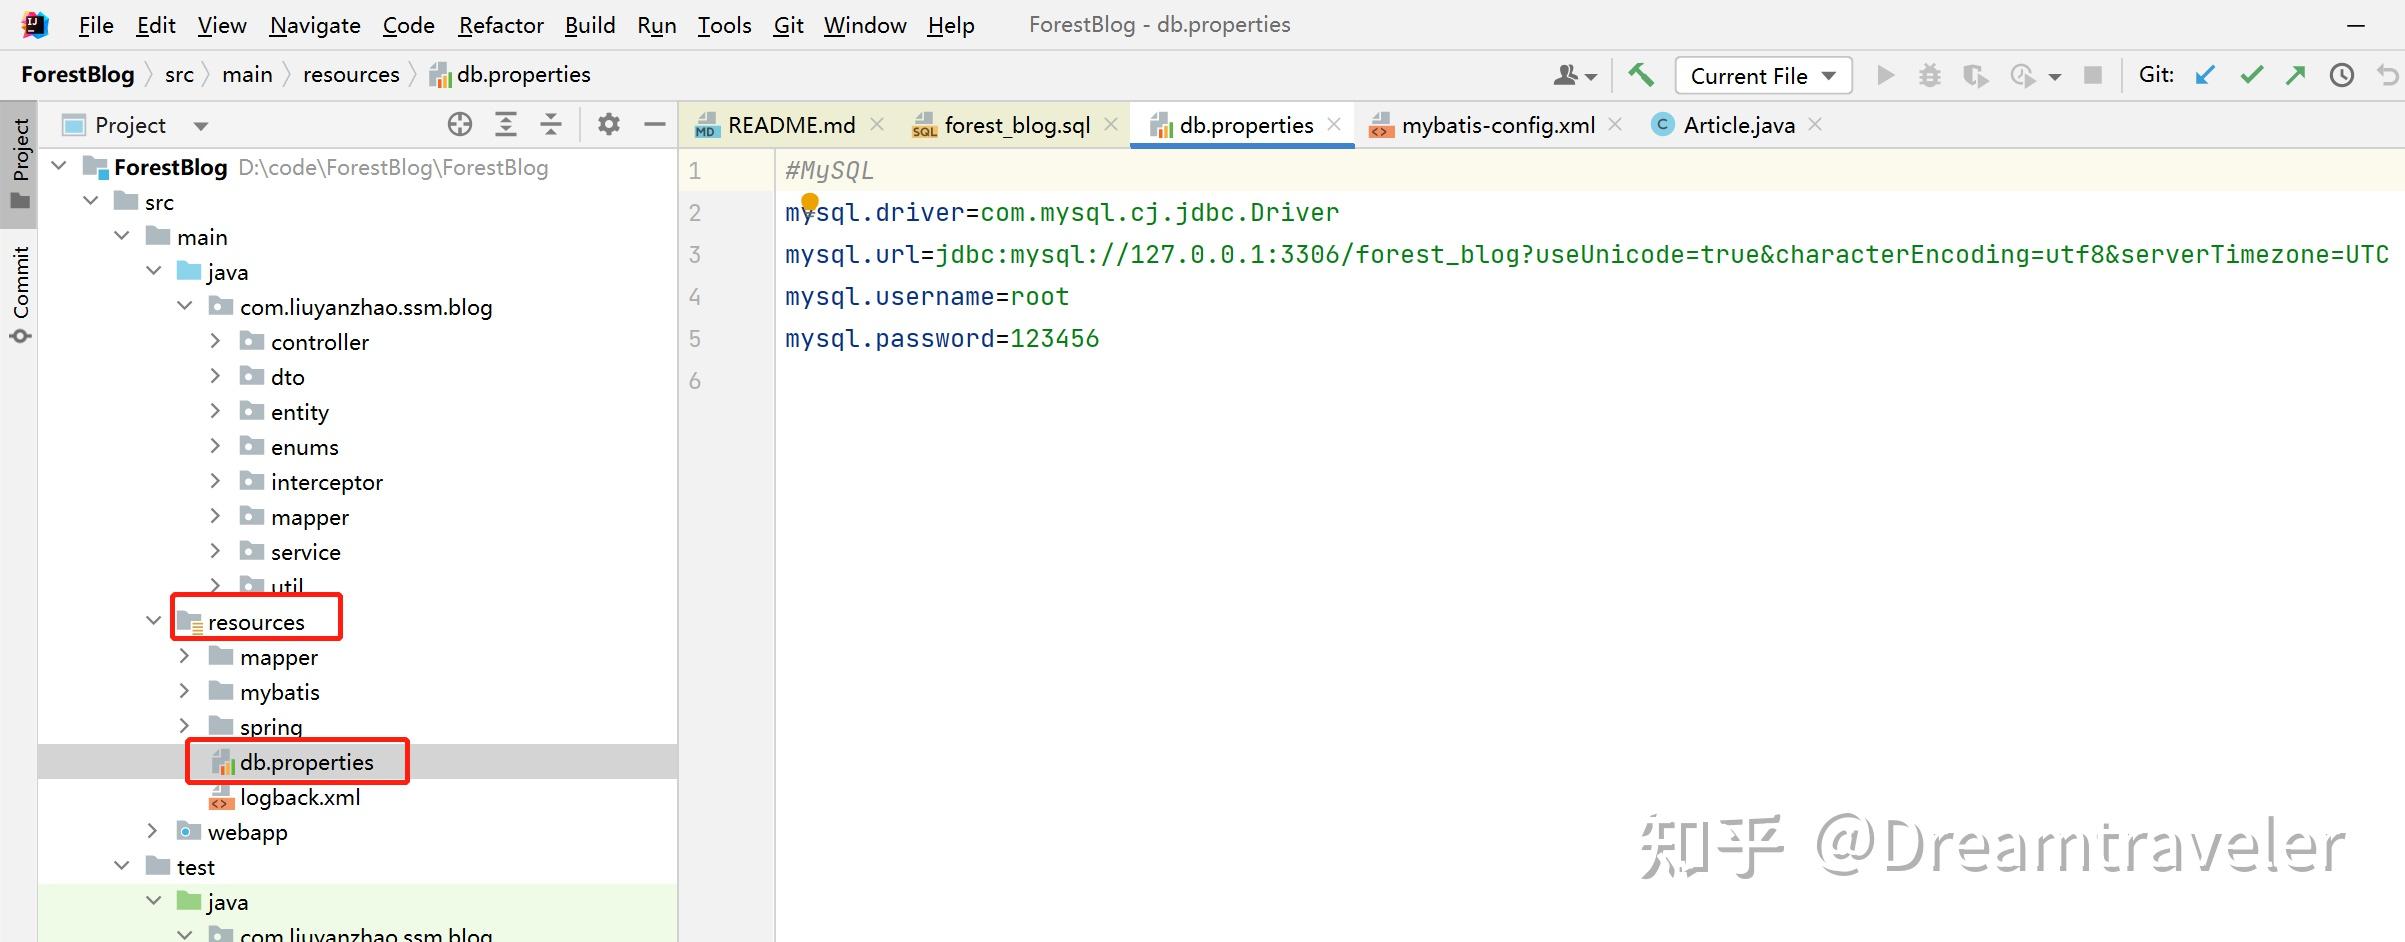Viewport: 2405px width, 942px height.
Task: Open the Refactor menu
Action: (500, 25)
